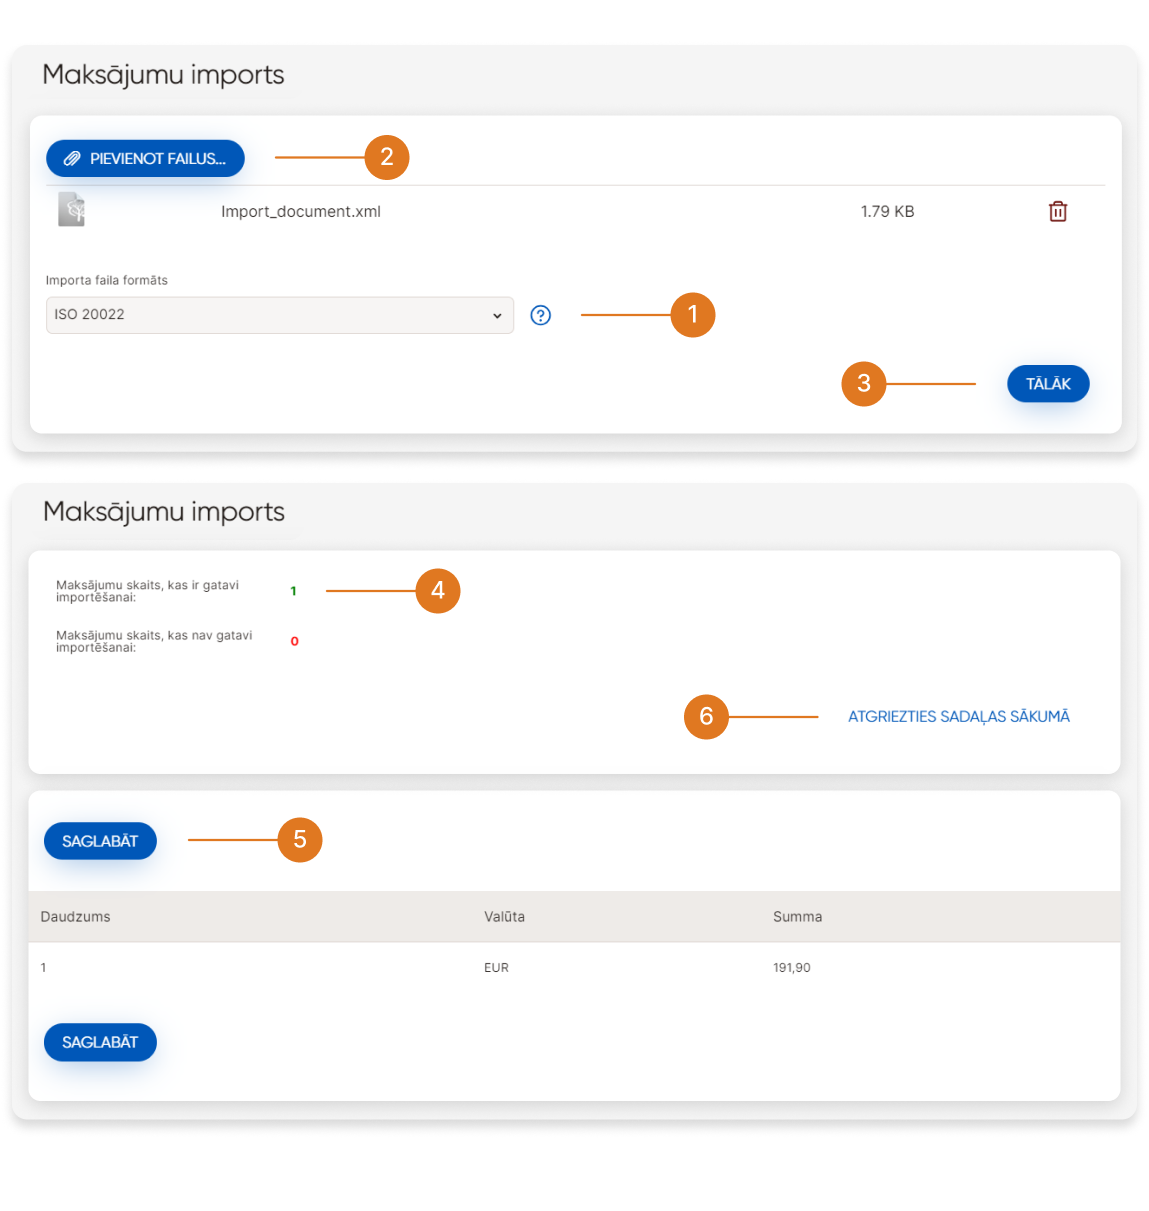Image resolution: width=1149 pixels, height=1211 pixels.
Task: Click the SAGLABĀT button below the table
Action: [x=100, y=1042]
